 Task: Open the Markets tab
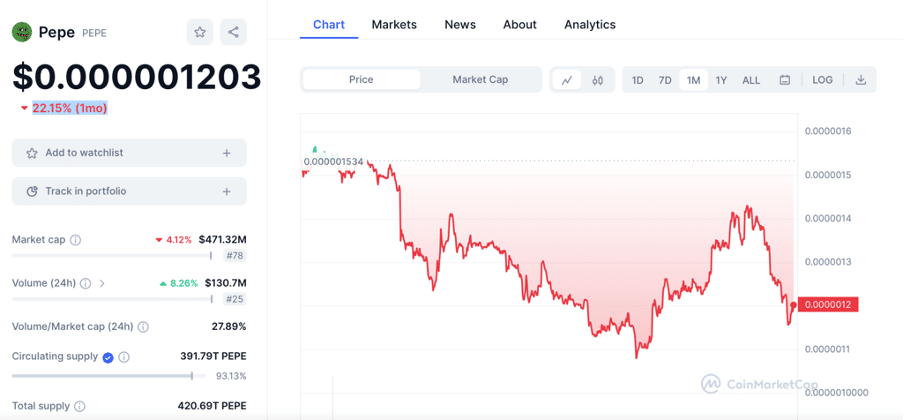tap(394, 25)
